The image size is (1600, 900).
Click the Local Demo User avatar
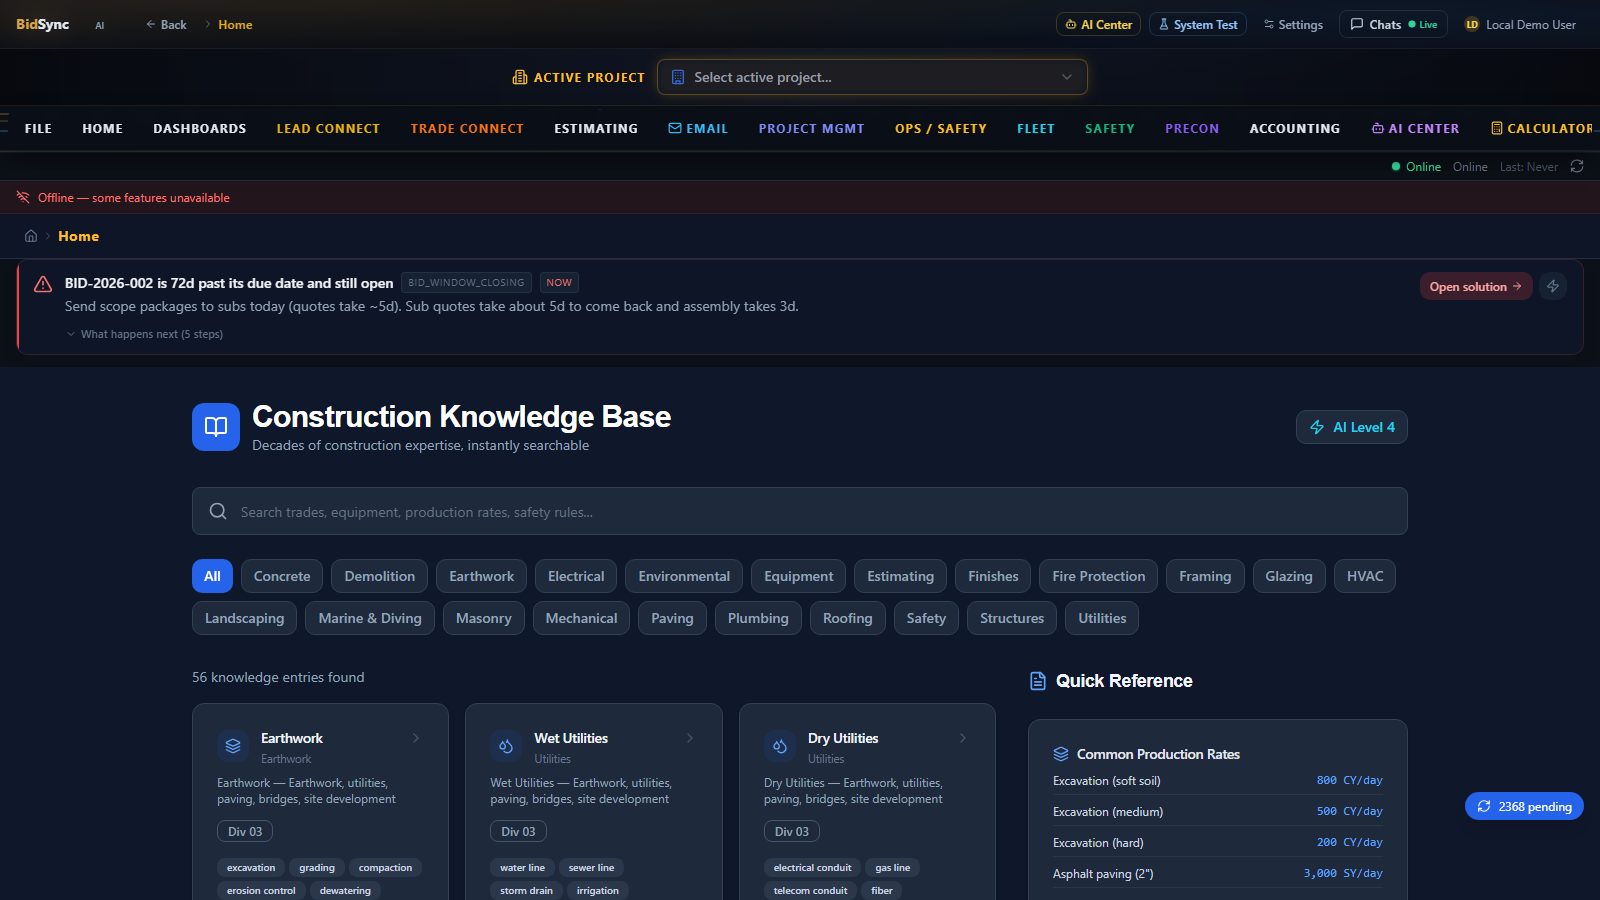coord(1472,24)
